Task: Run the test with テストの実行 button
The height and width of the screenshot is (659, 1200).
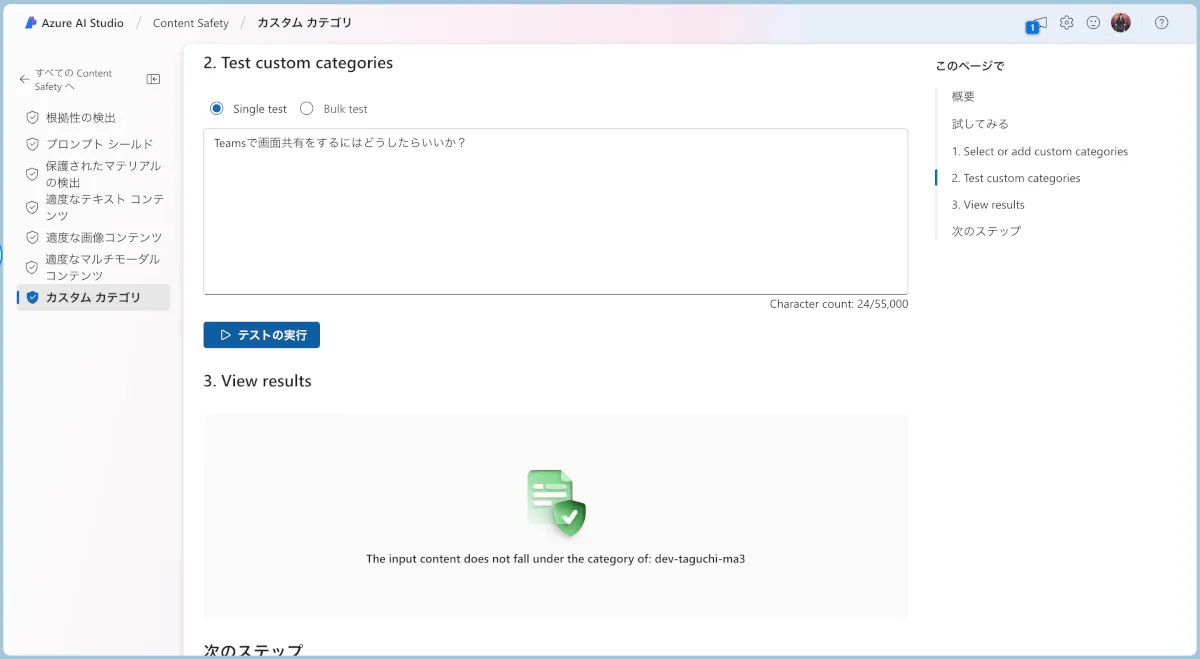Action: coord(261,335)
